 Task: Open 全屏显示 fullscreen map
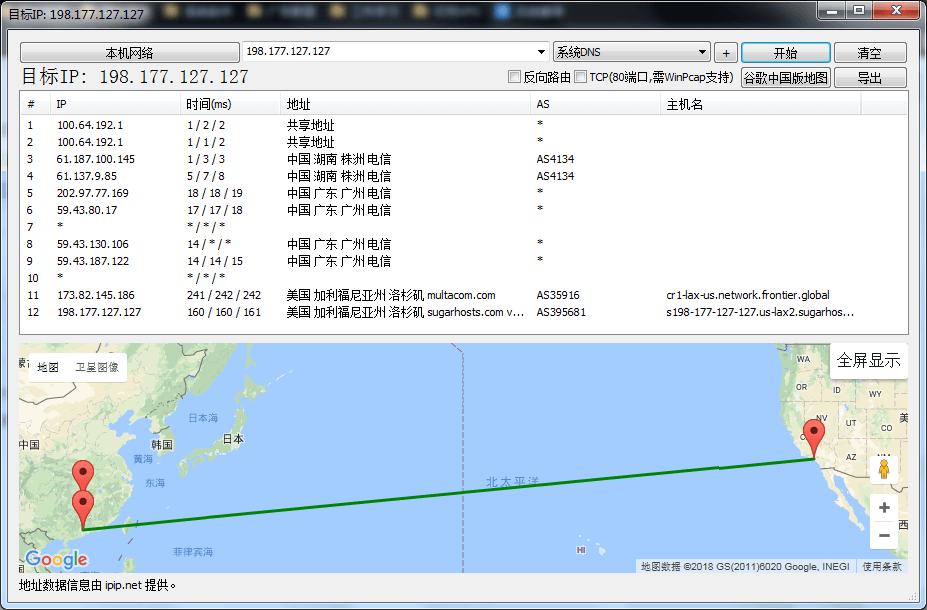(x=868, y=360)
